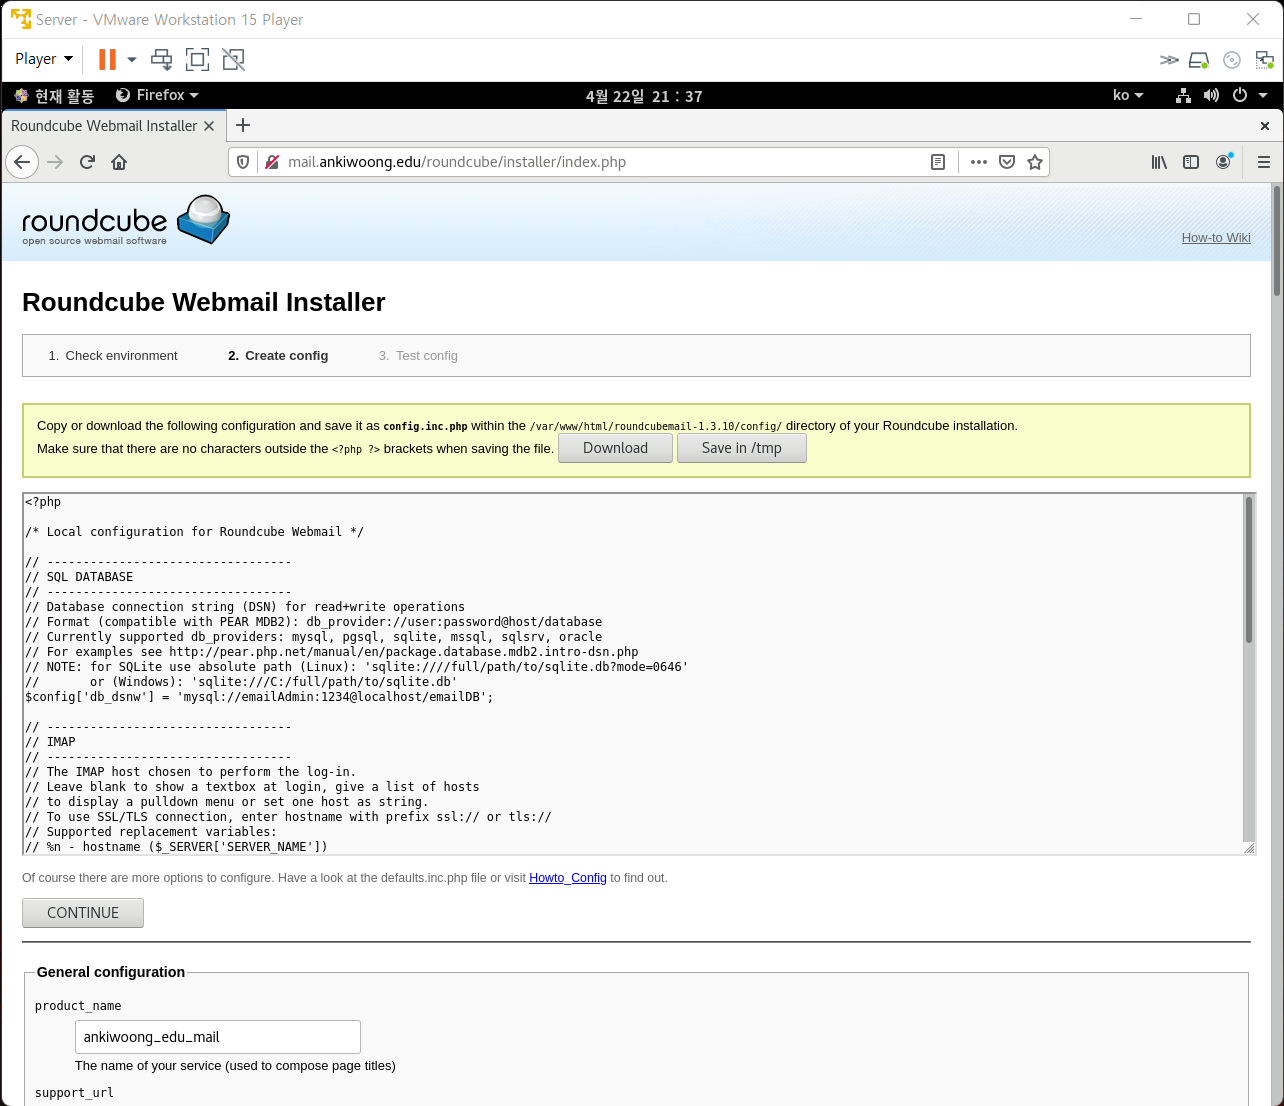Click the VMware network adapter device icon
Viewport: 1284px width, 1106px height.
click(1265, 60)
